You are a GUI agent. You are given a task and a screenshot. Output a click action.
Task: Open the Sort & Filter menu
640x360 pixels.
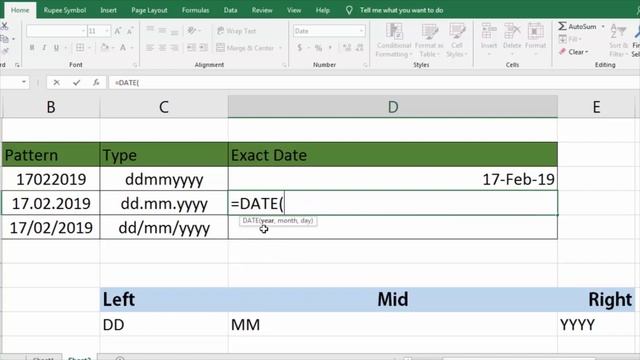pos(618,40)
